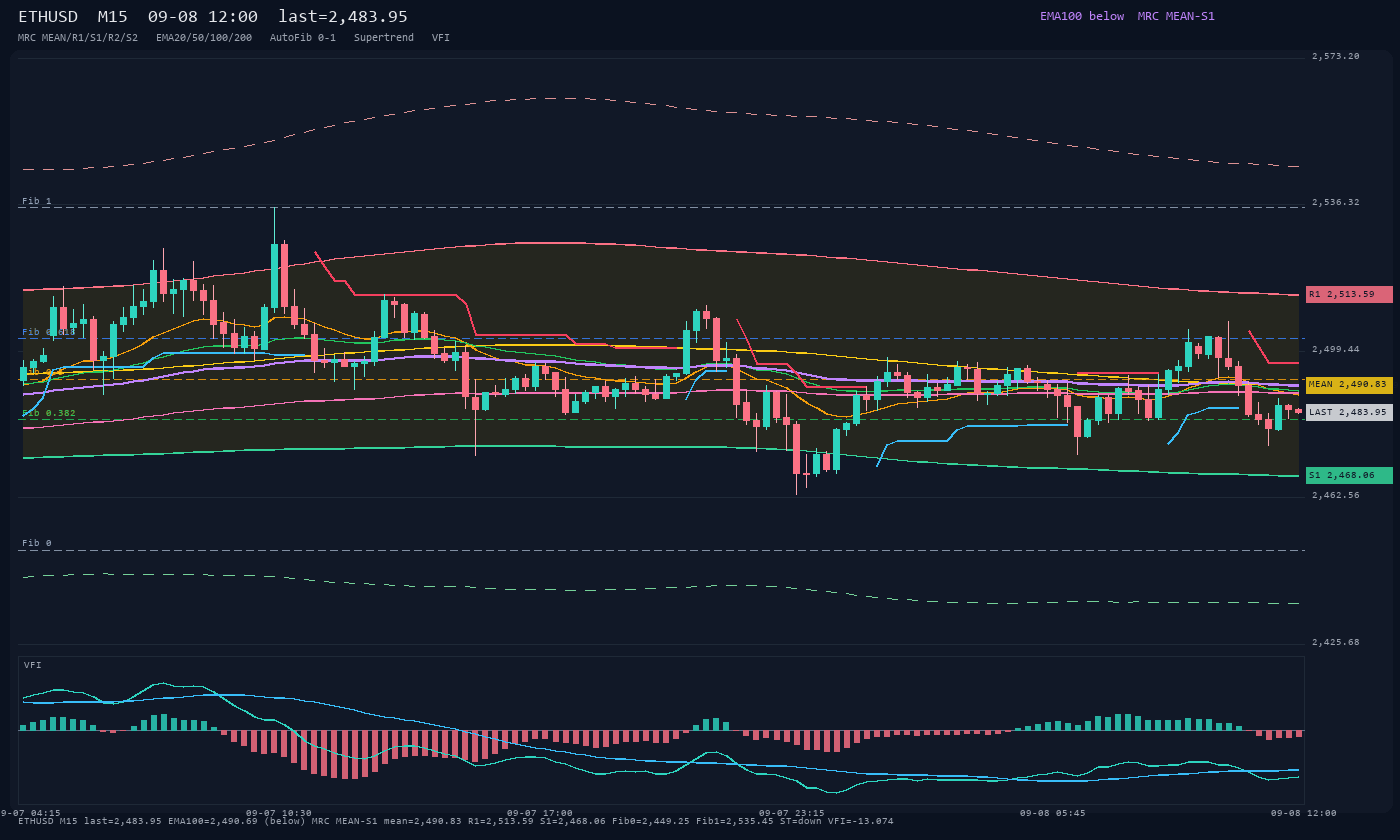Click the 2,573.20 price axis label
Screen dimensions: 1400x840
[1336, 56]
